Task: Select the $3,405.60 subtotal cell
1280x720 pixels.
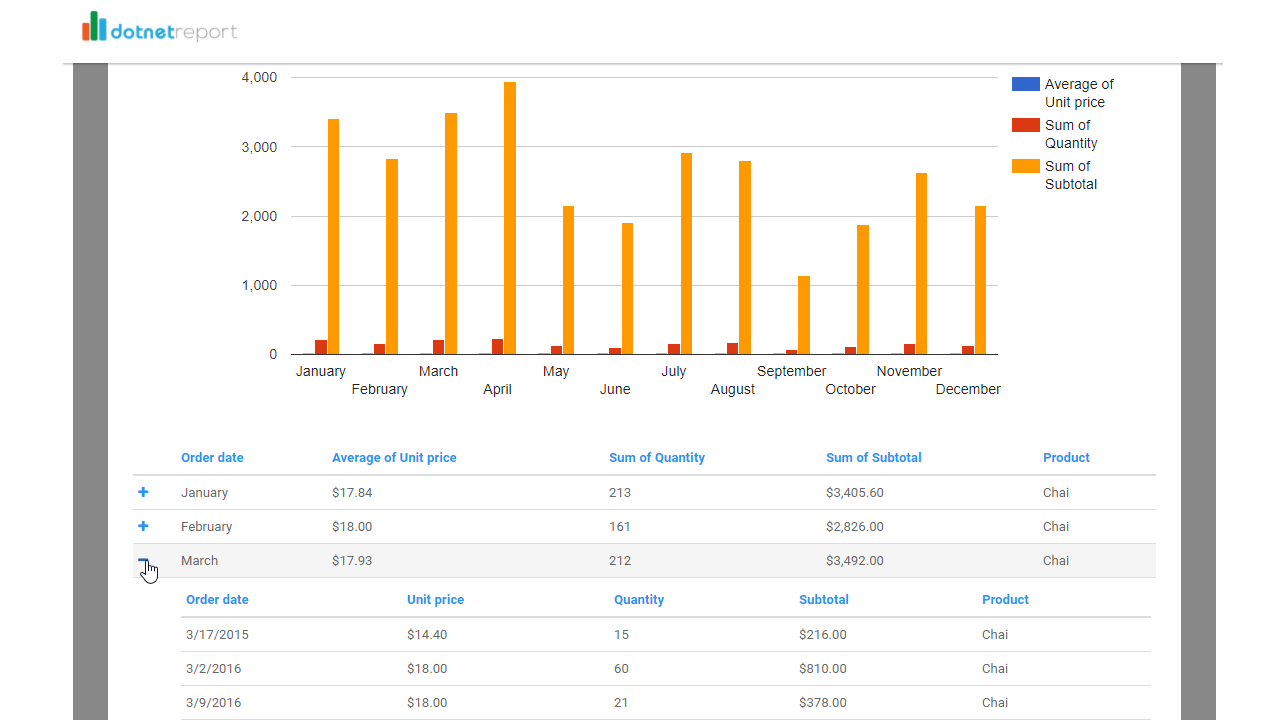Action: [x=855, y=493]
